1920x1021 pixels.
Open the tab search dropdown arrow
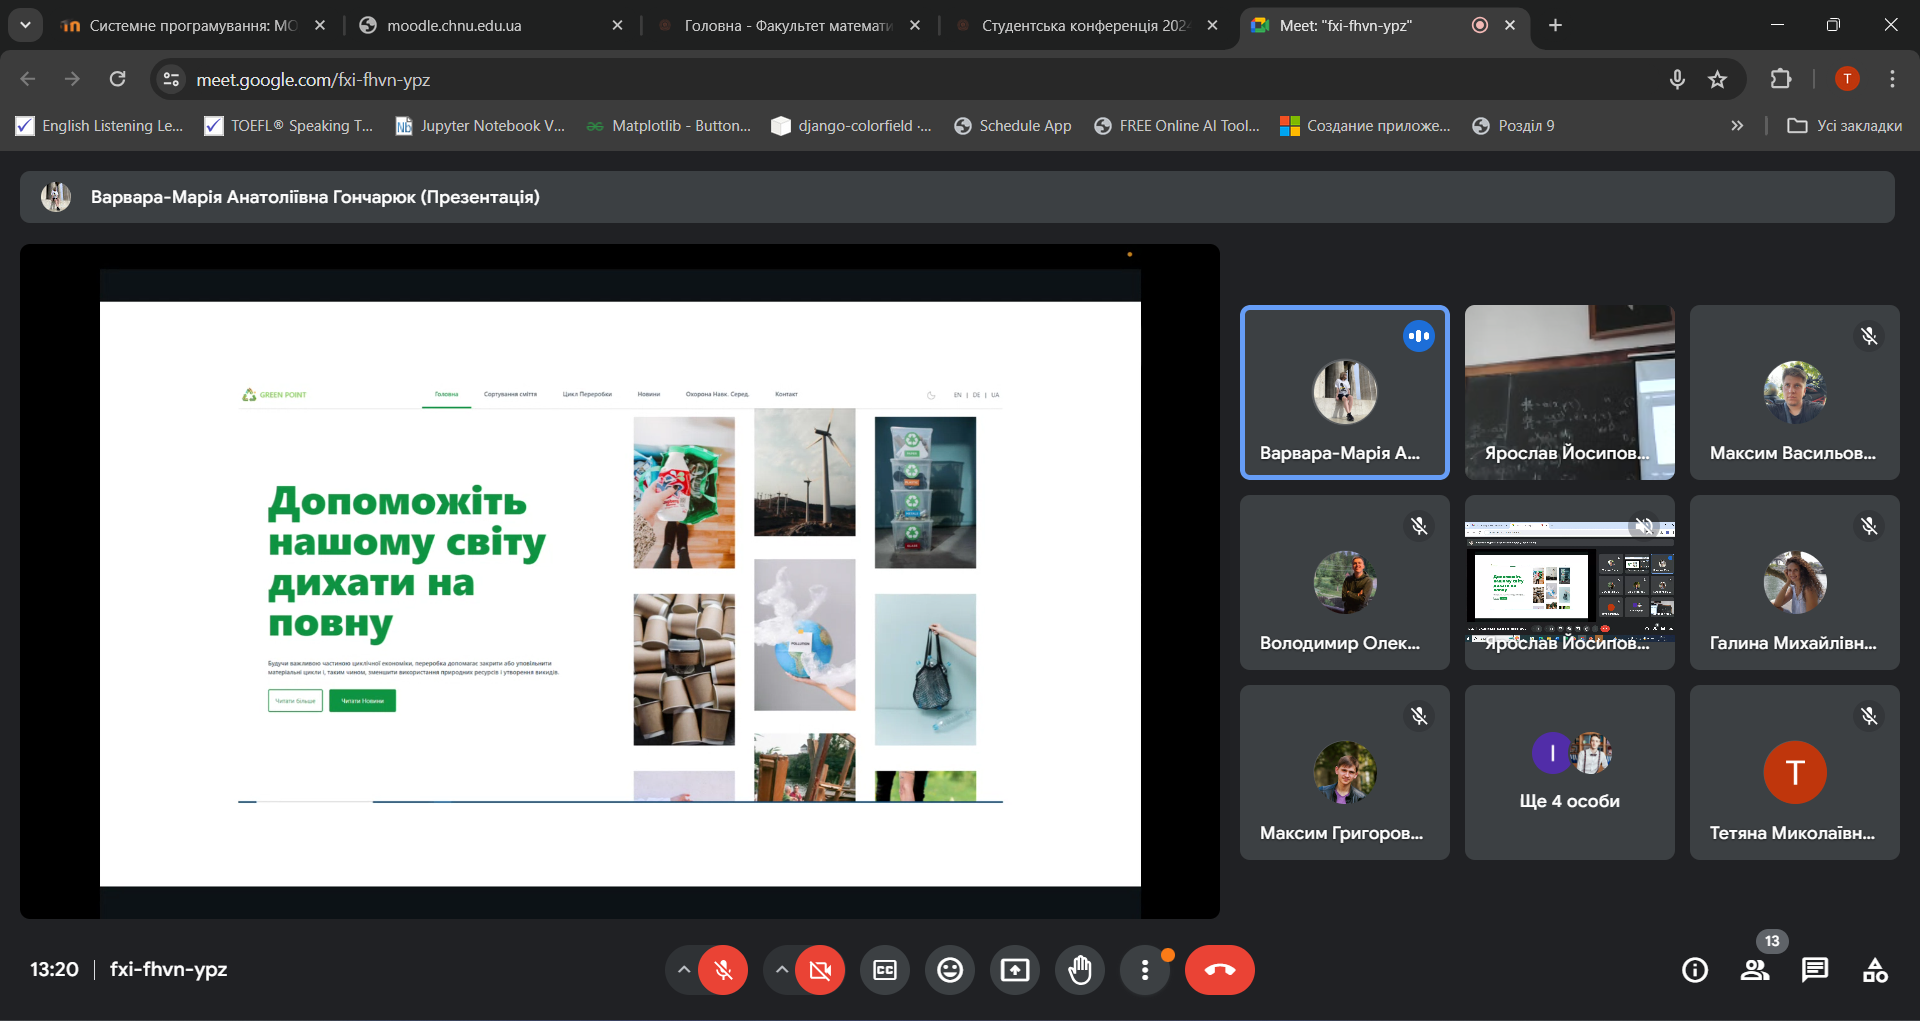click(25, 26)
